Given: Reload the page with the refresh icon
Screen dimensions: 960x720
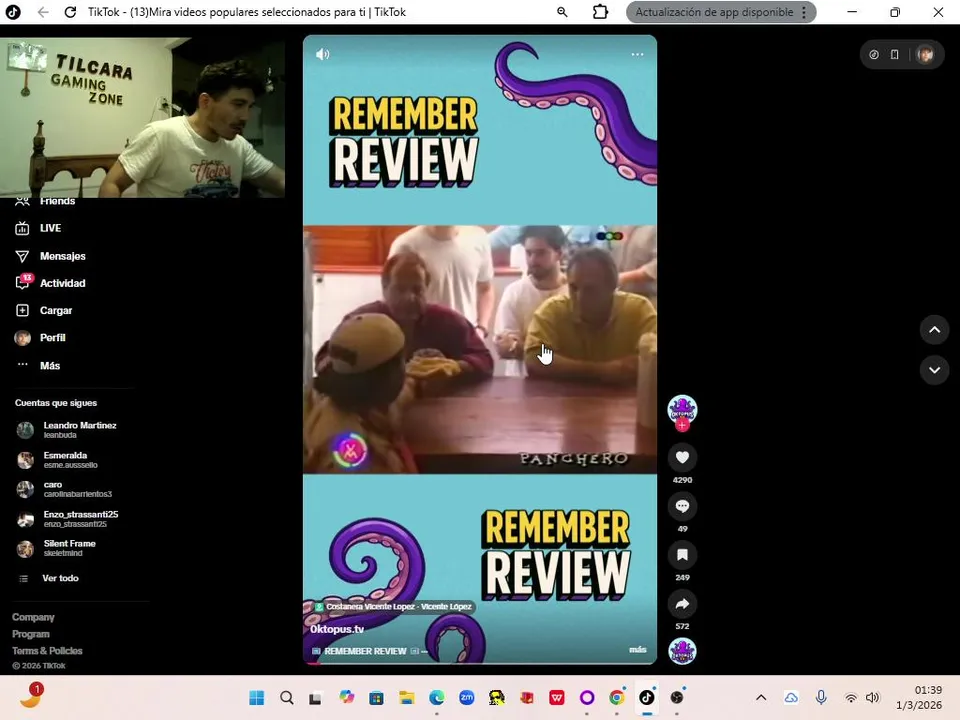Looking at the screenshot, I should click(70, 12).
